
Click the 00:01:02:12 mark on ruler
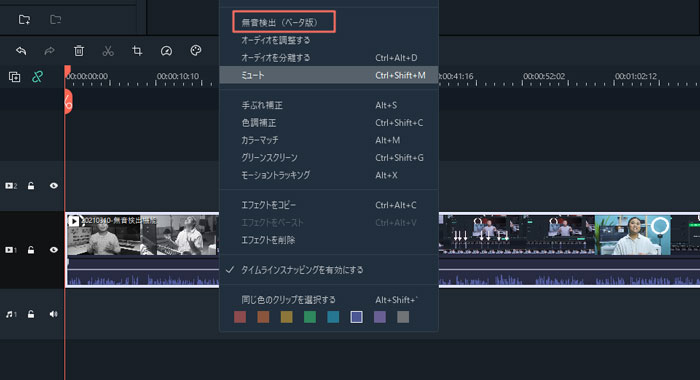click(x=636, y=76)
